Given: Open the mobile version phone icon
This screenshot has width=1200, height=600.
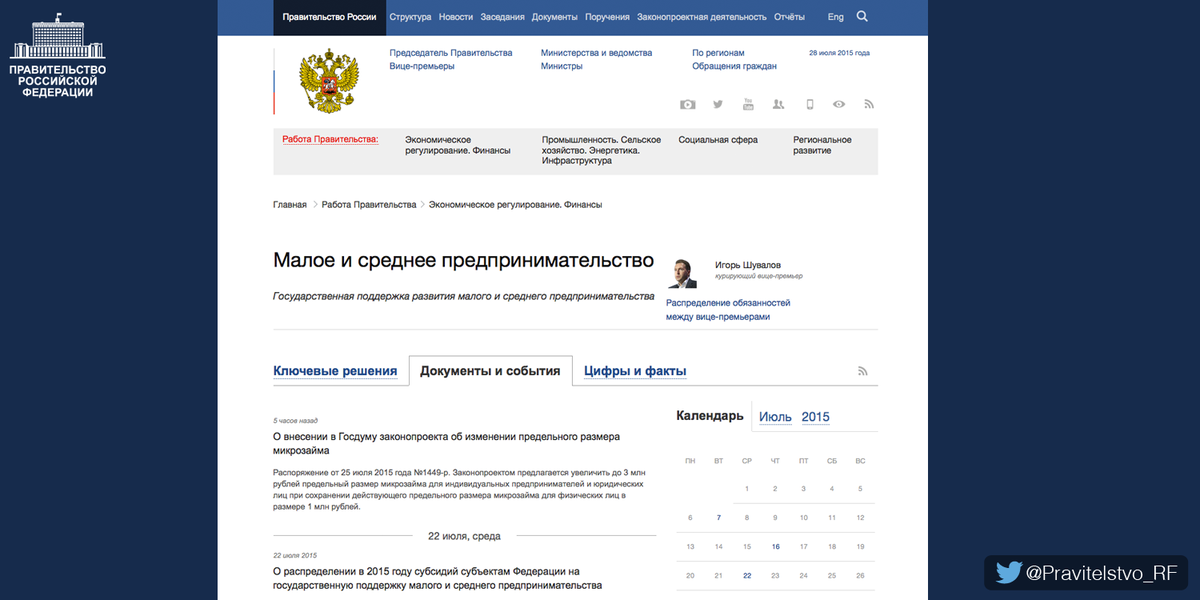Looking at the screenshot, I should pyautogui.click(x=810, y=104).
